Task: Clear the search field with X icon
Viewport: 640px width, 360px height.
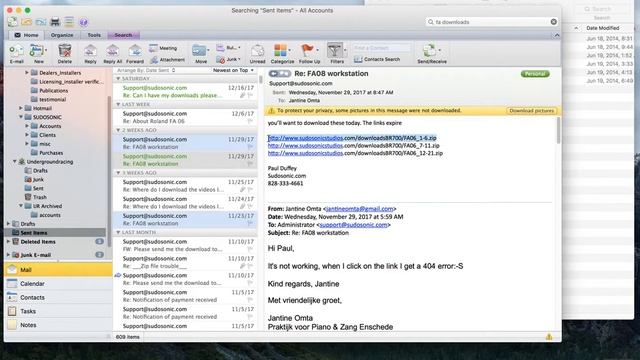Action: (x=553, y=22)
